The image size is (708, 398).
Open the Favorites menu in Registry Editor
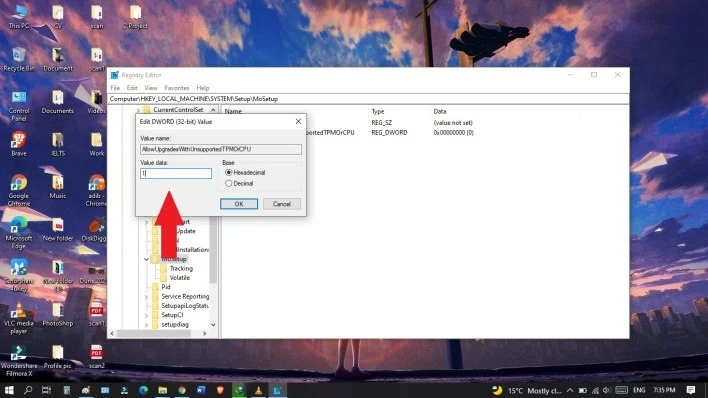[177, 88]
